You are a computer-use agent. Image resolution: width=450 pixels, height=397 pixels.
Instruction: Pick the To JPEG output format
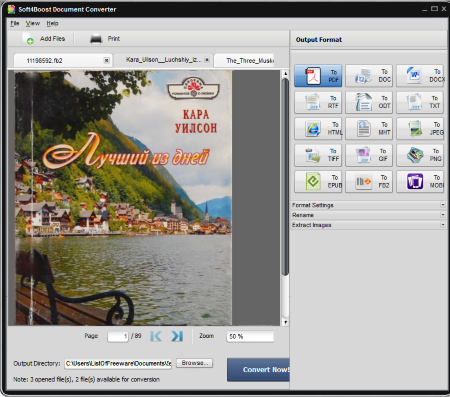tap(420, 129)
